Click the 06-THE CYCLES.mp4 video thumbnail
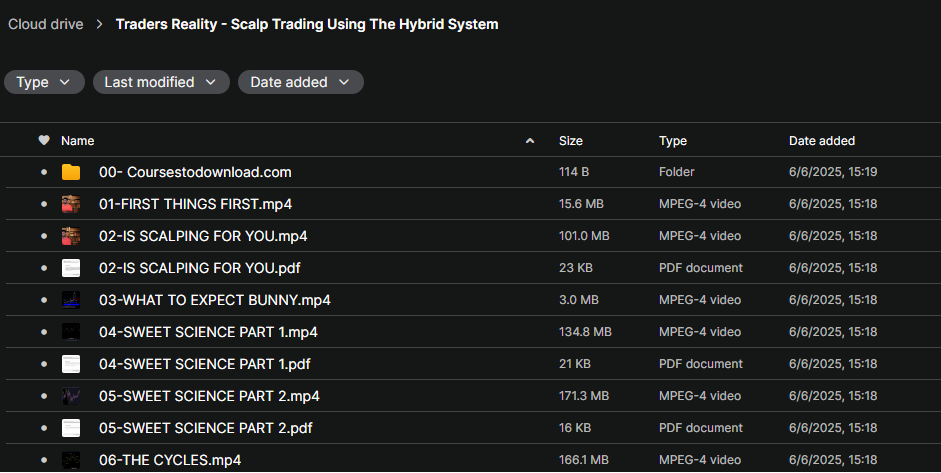The width and height of the screenshot is (941, 473). coord(71,460)
